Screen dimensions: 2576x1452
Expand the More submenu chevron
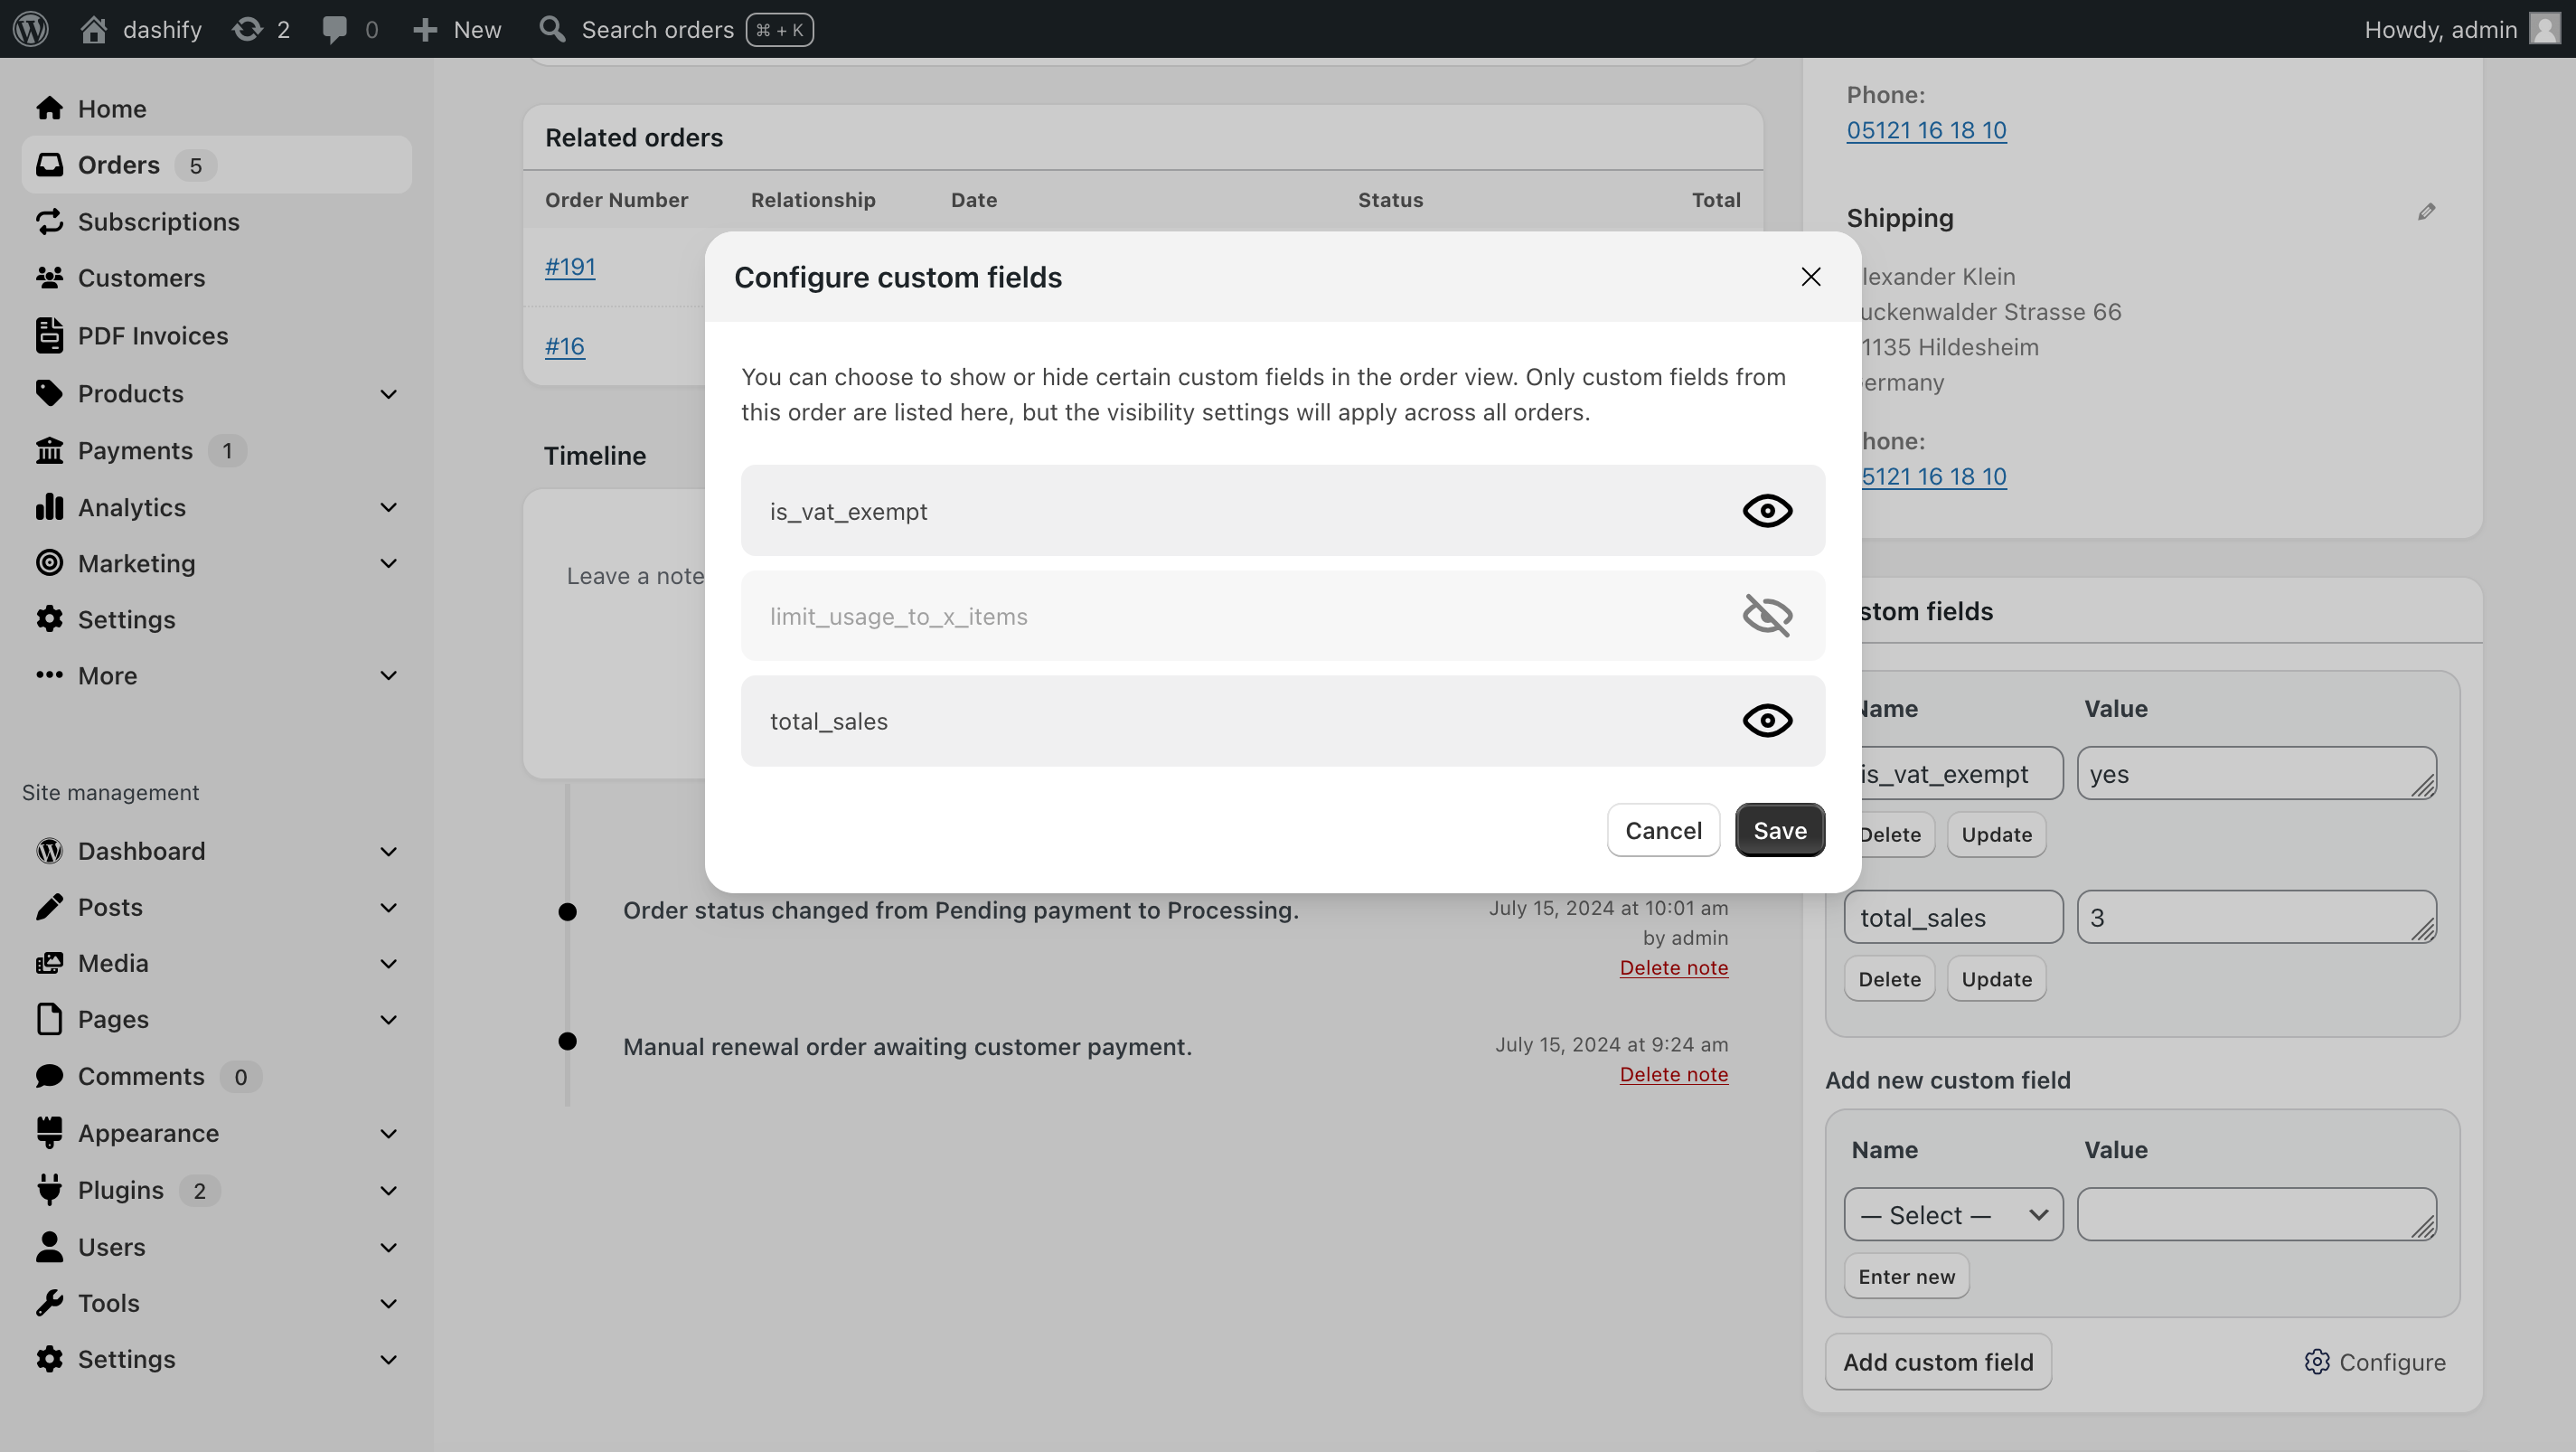389,676
